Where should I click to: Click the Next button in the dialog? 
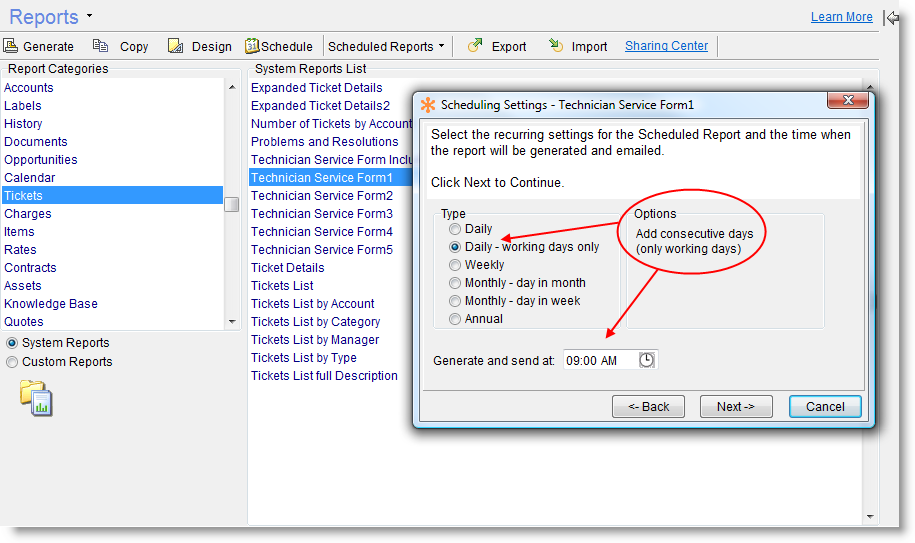point(735,407)
